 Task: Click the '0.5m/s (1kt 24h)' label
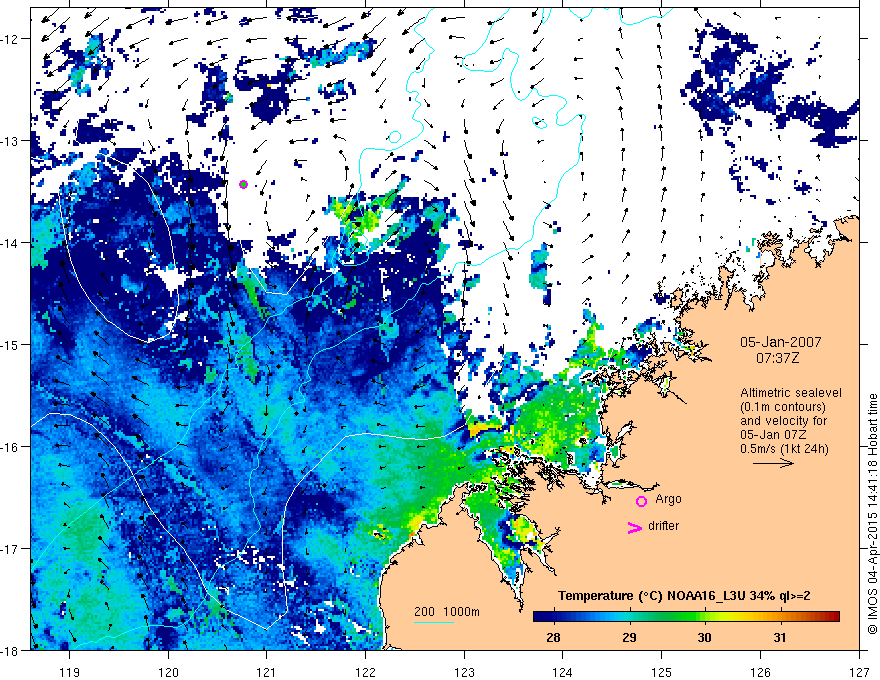[x=784, y=449]
